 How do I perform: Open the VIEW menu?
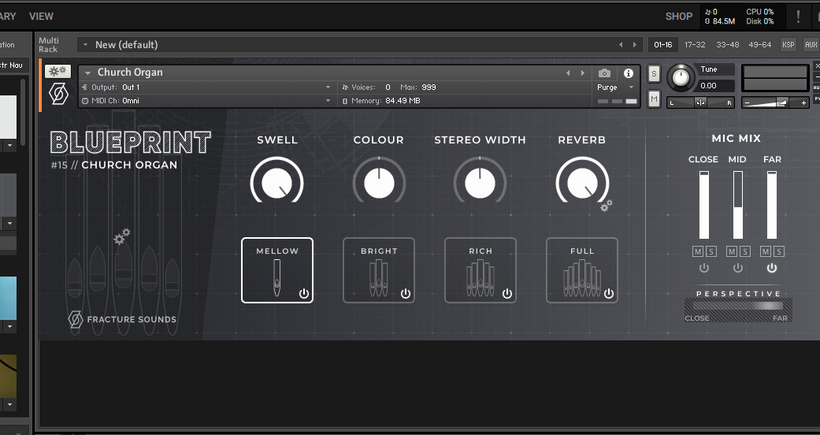tap(41, 16)
